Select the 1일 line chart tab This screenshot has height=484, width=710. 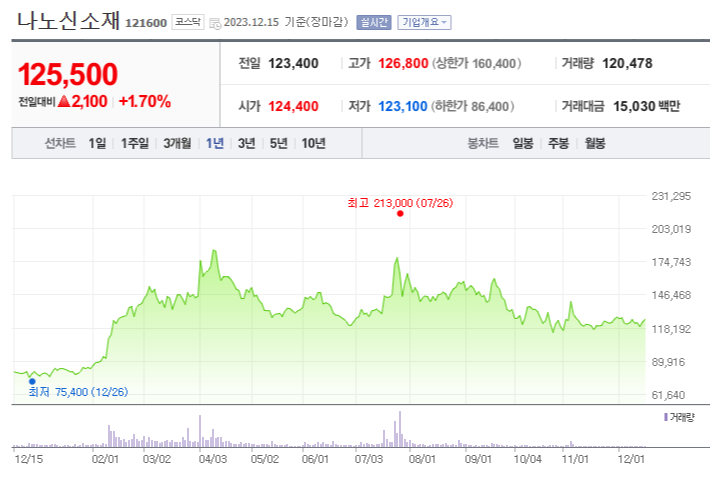[x=97, y=144]
